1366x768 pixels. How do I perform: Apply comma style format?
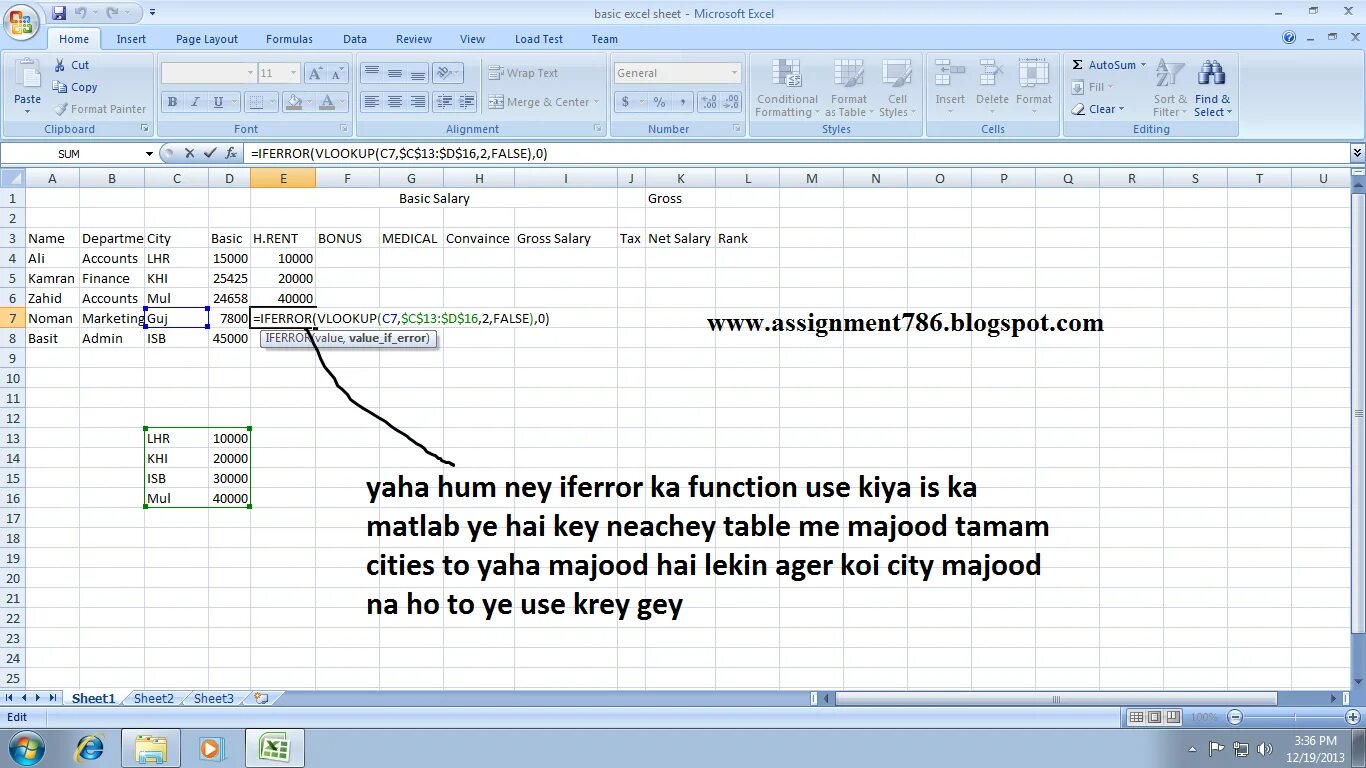coord(682,102)
